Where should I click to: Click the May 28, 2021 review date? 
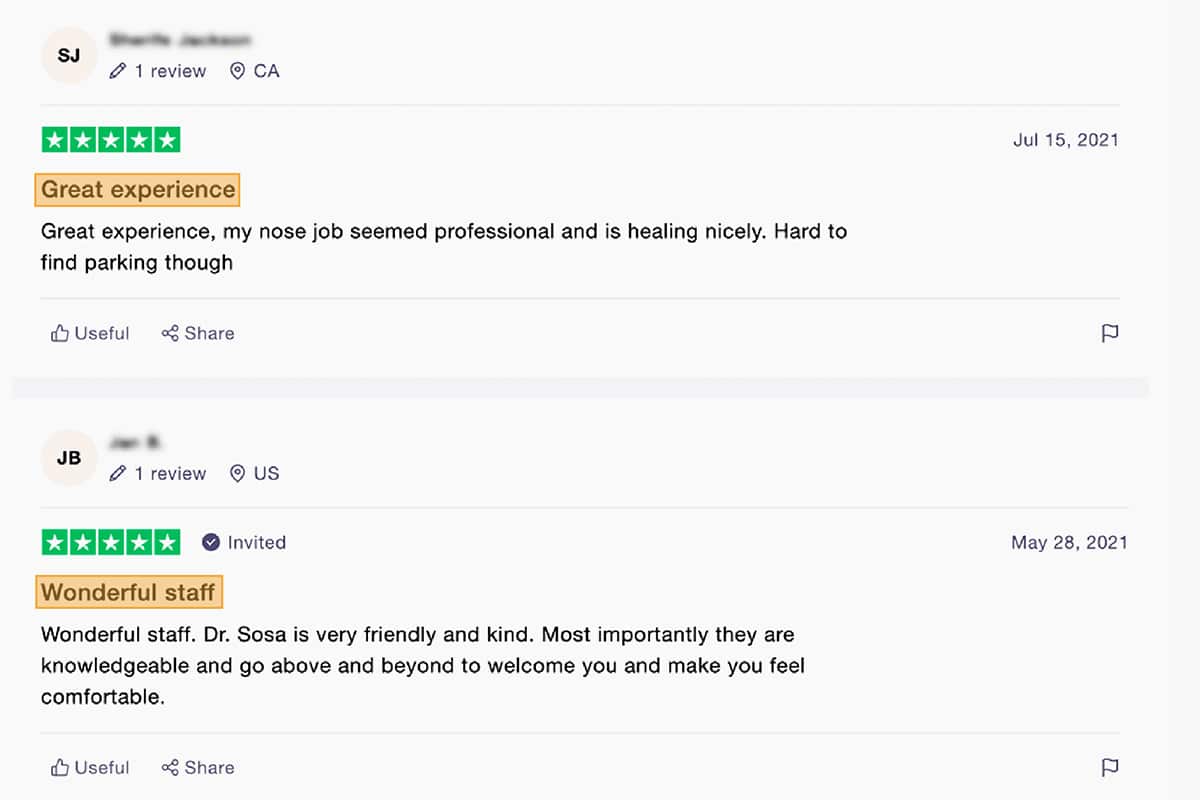click(x=1068, y=543)
